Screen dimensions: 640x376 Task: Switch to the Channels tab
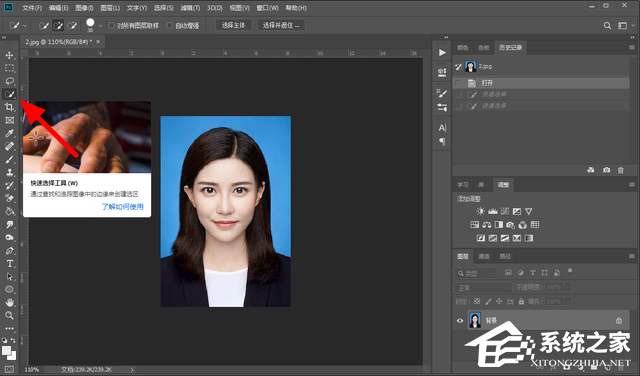[x=484, y=256]
